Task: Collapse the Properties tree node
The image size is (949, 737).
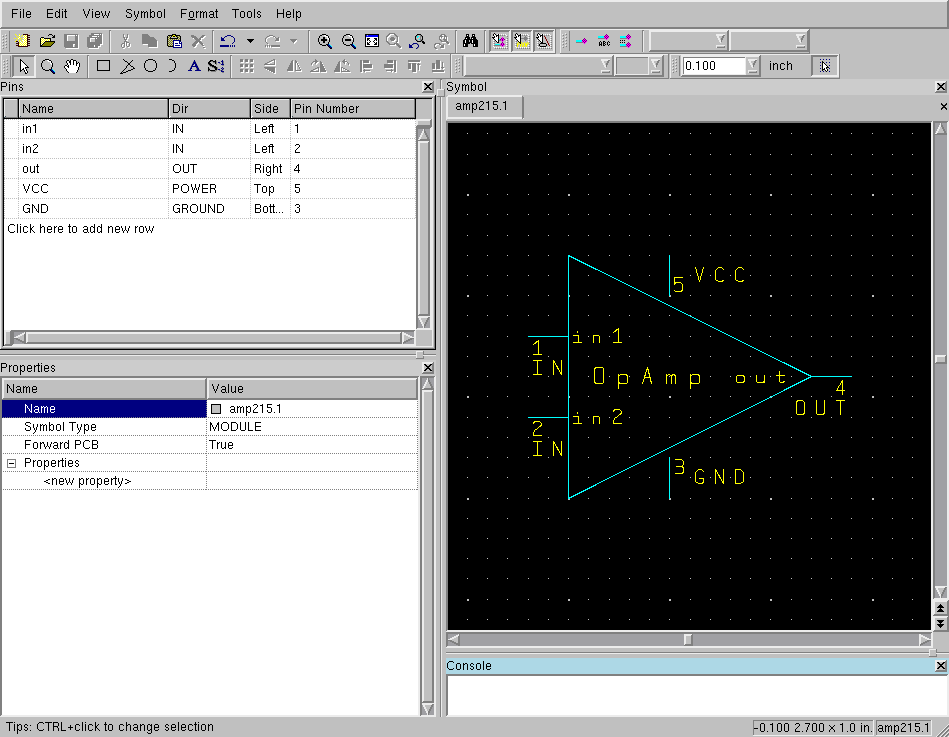Action: pyautogui.click(x=12, y=463)
